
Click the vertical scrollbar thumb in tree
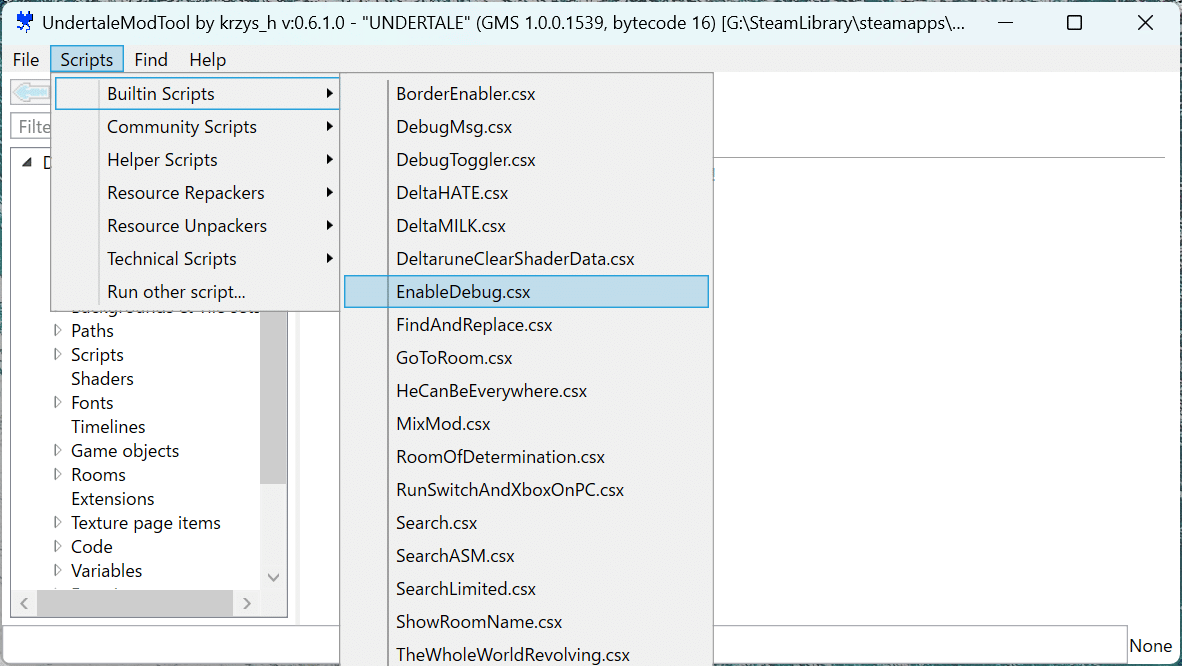[274, 397]
